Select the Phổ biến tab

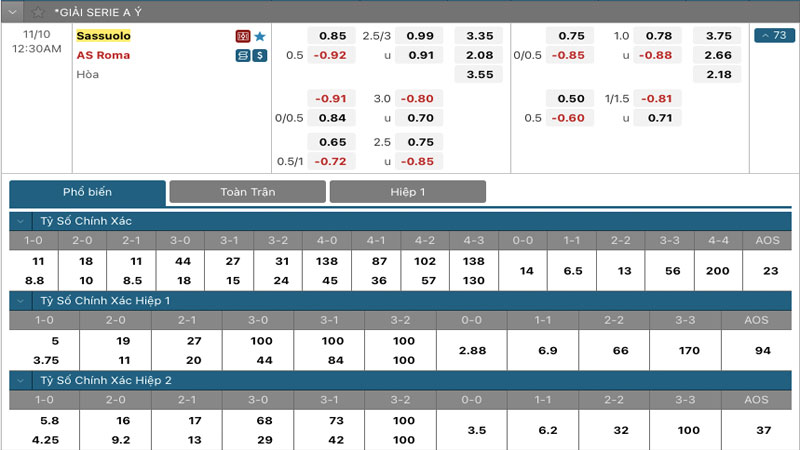87,192
